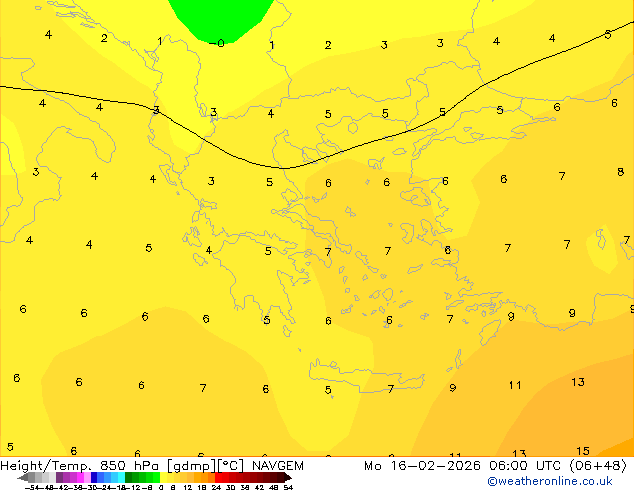Click the '[gdmp]' unit label
Viewport: 634px width, 490px height.
point(192,466)
